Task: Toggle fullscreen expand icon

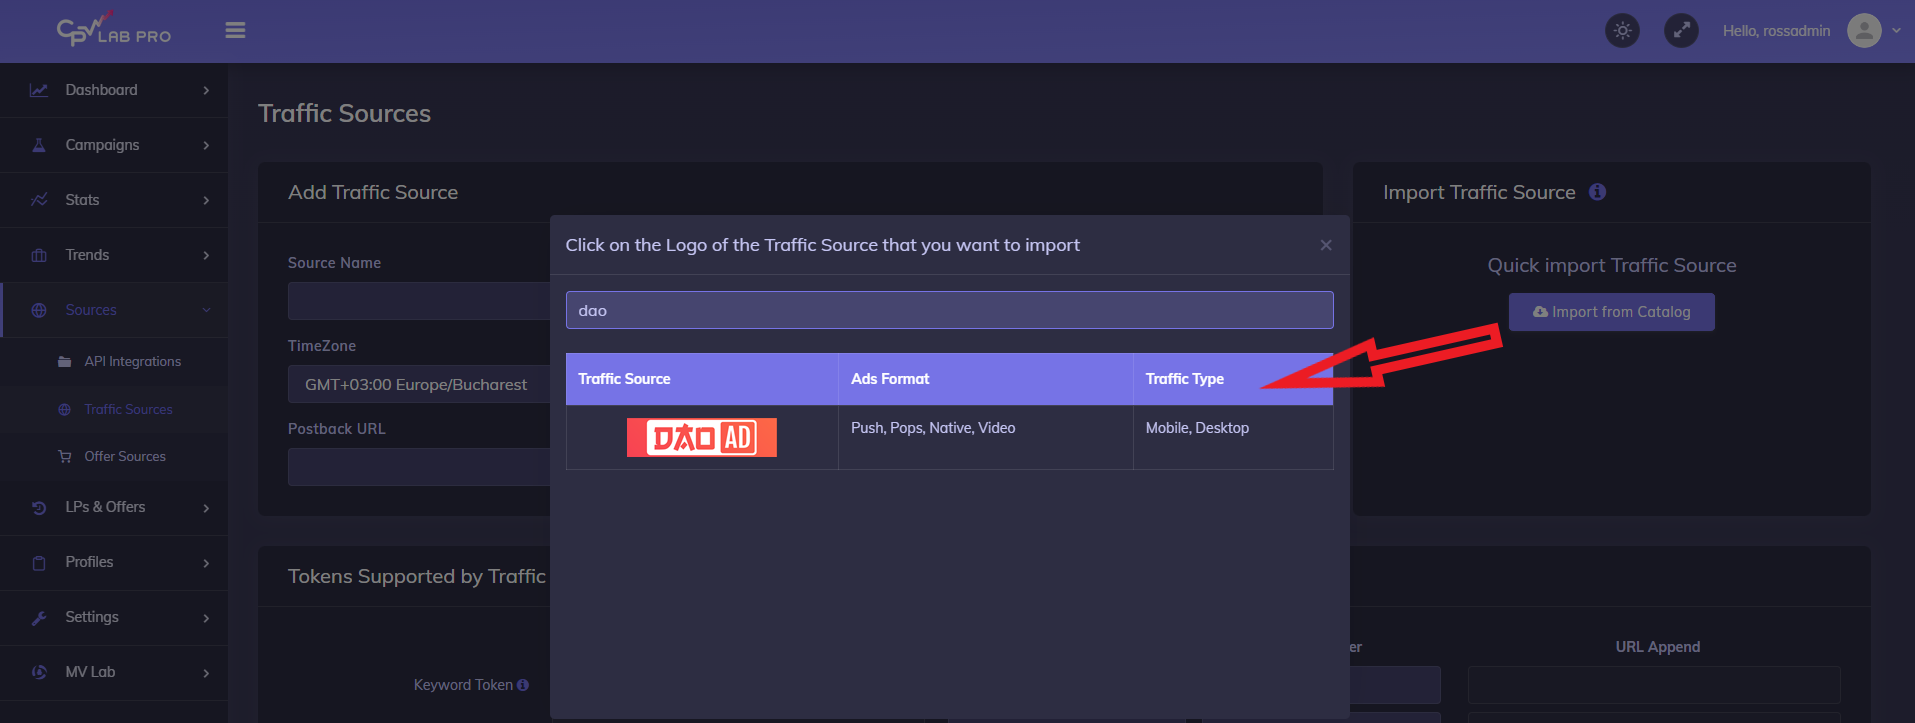Action: (x=1681, y=31)
